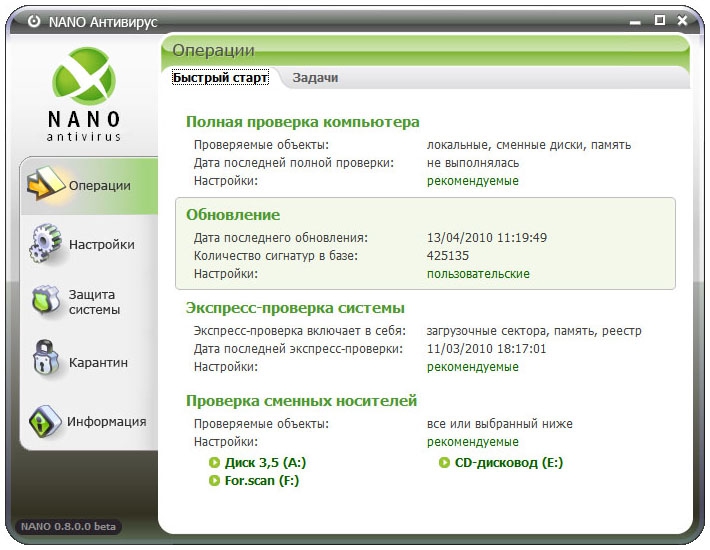
Task: Launch the Обновление update
Action: 233,215
